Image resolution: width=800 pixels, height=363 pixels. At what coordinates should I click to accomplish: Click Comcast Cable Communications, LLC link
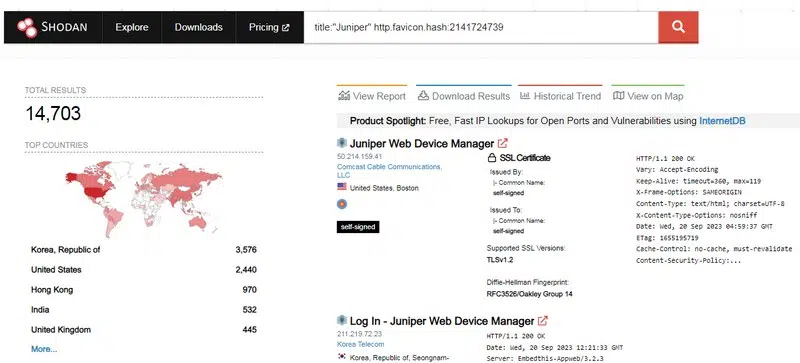389,171
